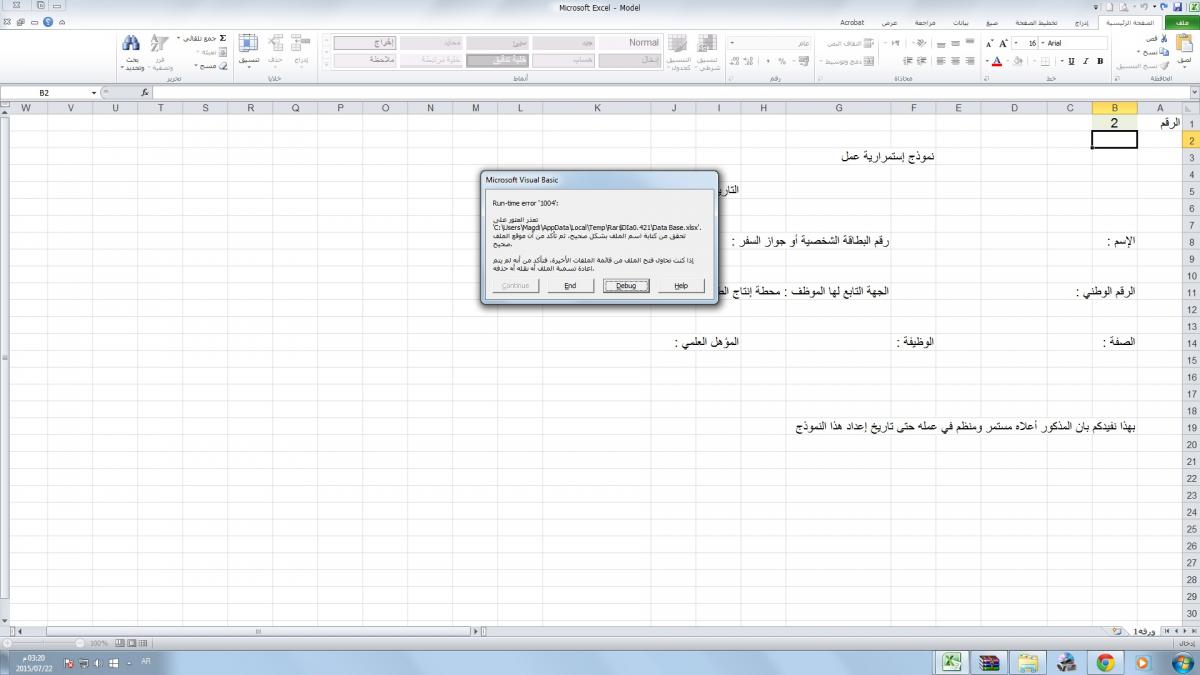Viewport: 1200px width, 675px height.
Task: Click the Borders icon in the font group
Action: [x=1045, y=61]
